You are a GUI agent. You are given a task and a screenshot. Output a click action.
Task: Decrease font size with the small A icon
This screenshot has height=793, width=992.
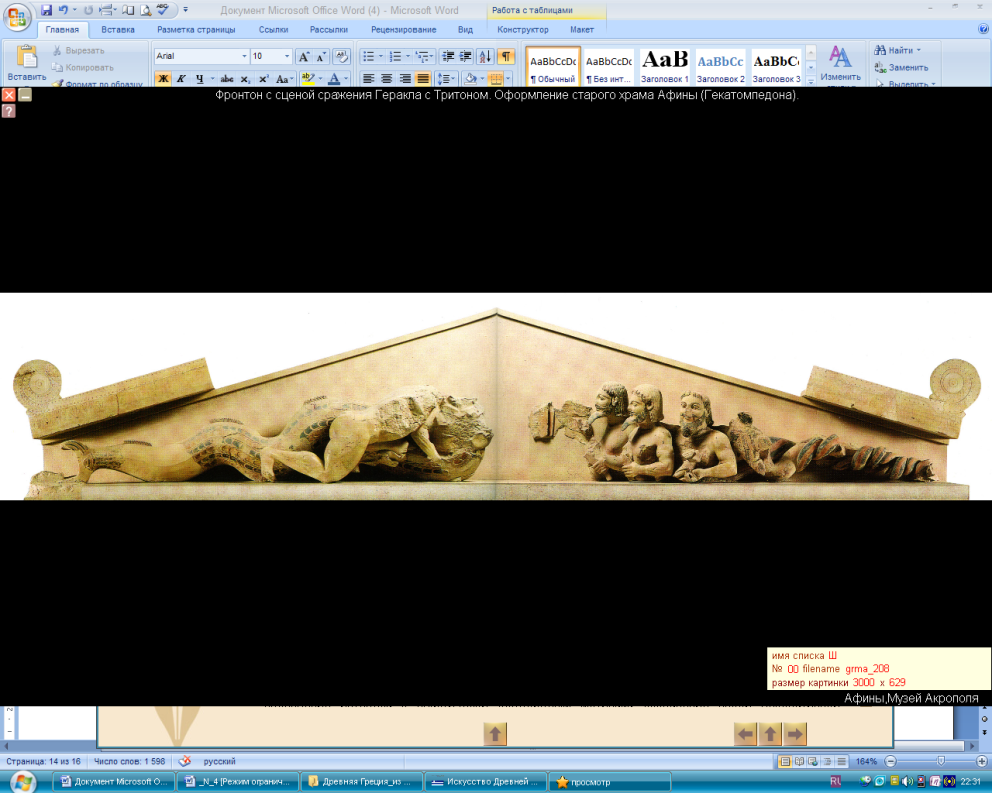[321, 57]
